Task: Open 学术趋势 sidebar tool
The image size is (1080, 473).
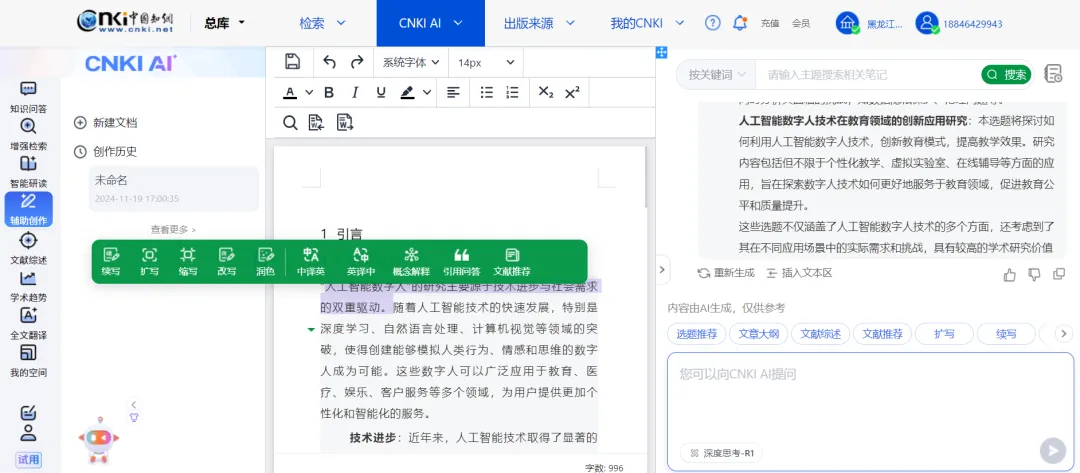Action: tap(28, 286)
